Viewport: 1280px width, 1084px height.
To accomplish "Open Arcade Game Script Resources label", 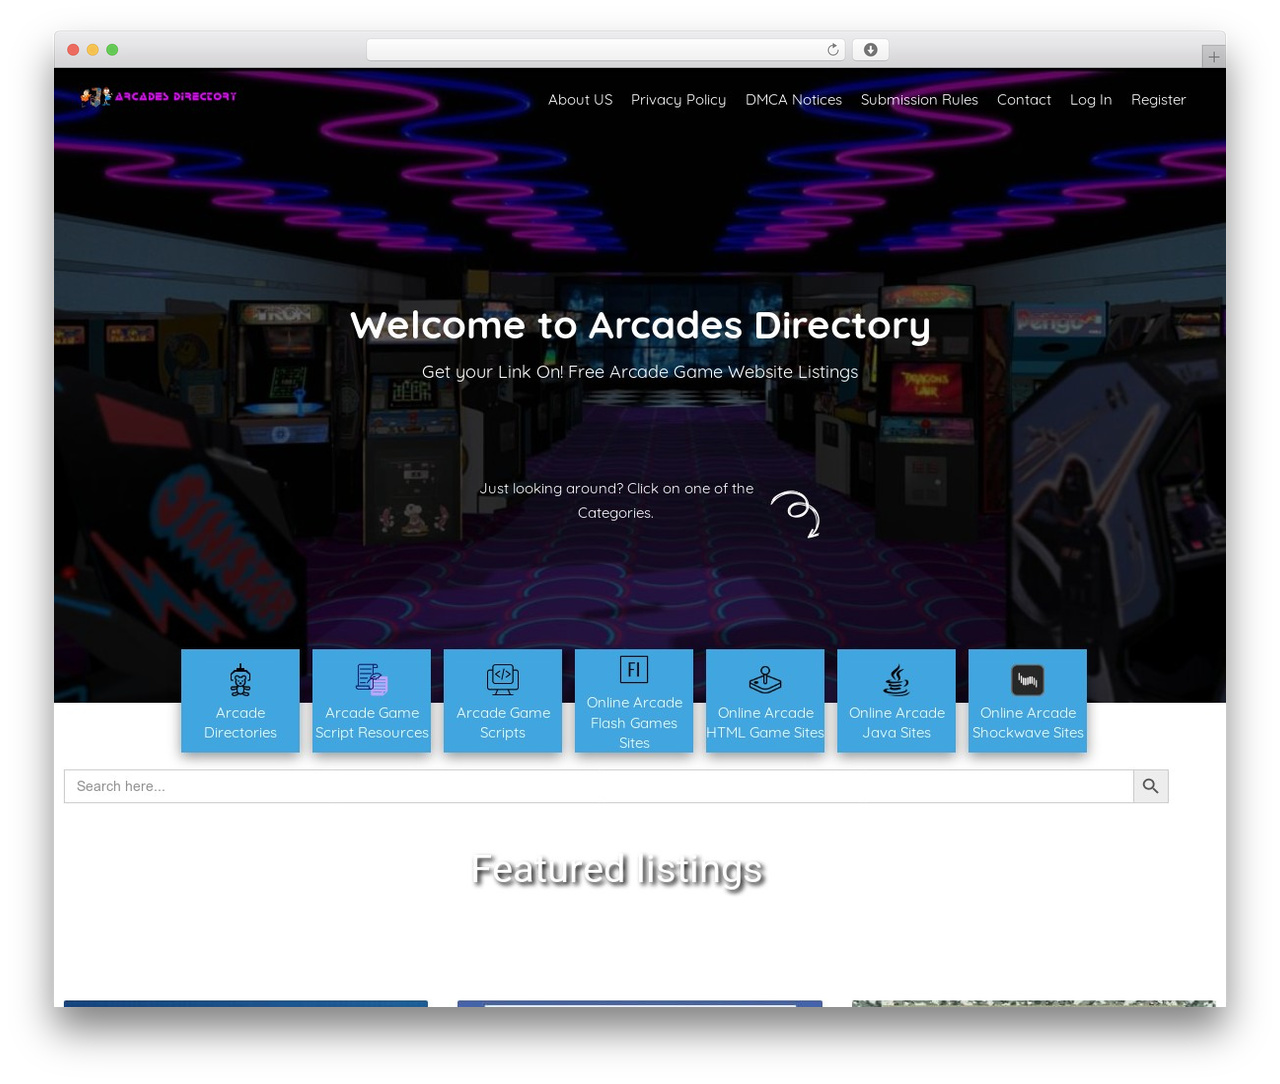I will 372,723.
